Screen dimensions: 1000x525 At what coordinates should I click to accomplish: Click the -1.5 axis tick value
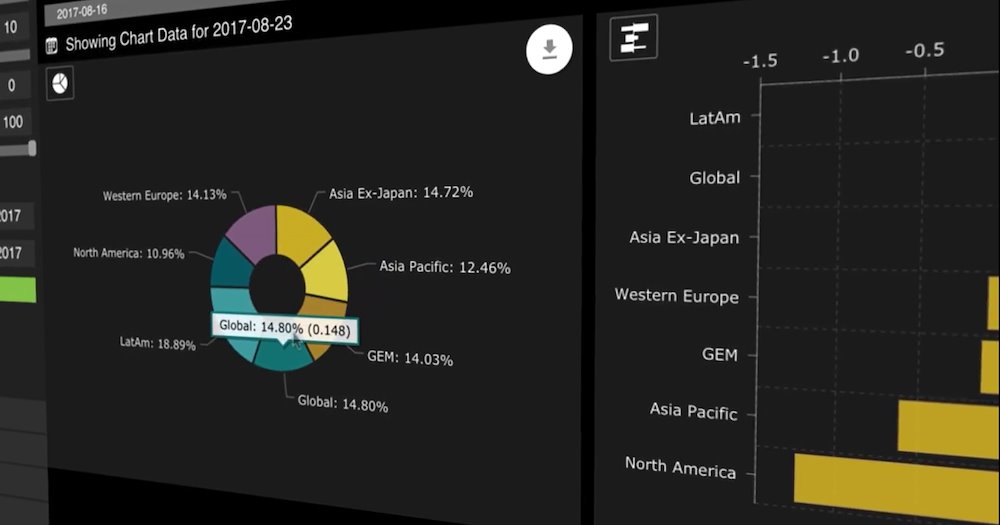pos(760,61)
